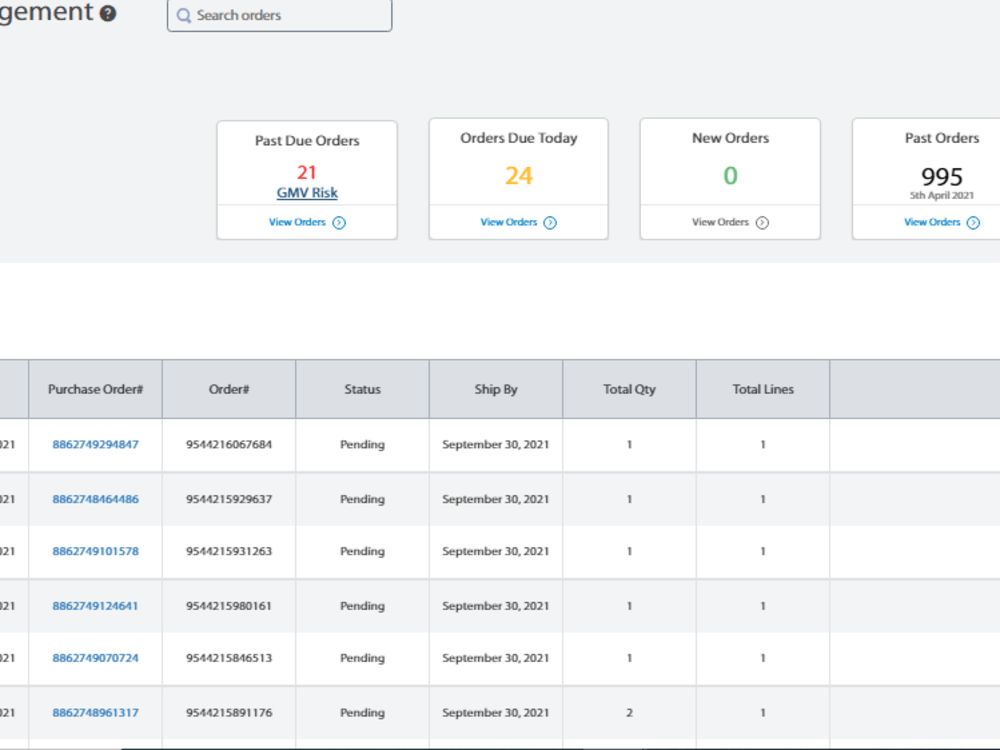Screen dimensions: 1000x750
Task: Select order number 9544215980161
Action: point(229,606)
